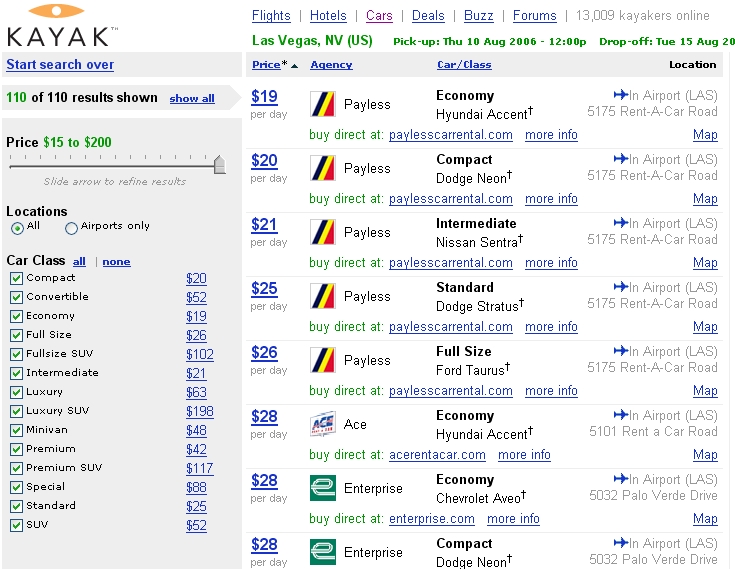Viewport: 735px width, 569px height.
Task: Click the airplane icon for the Hyundai Accent Payless listing
Action: [620, 96]
